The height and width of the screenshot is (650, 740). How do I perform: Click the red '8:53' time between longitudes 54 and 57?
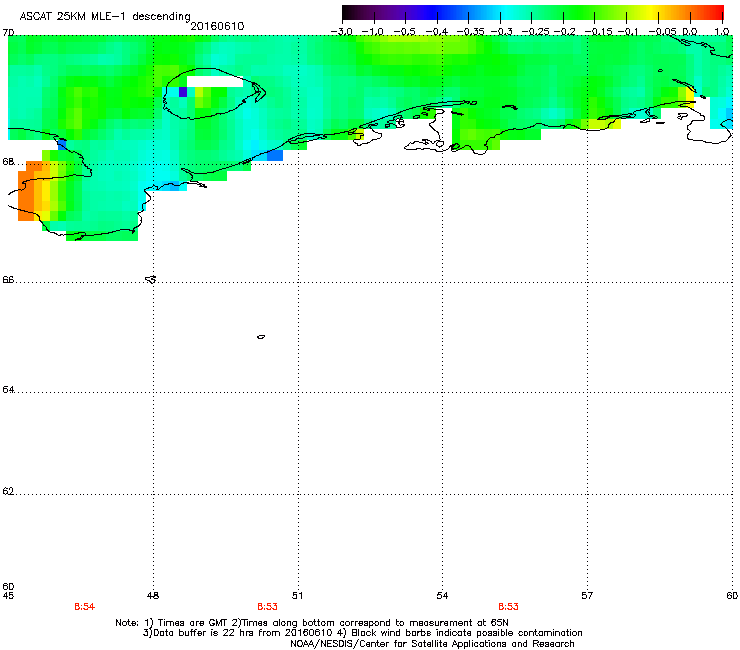tap(508, 607)
